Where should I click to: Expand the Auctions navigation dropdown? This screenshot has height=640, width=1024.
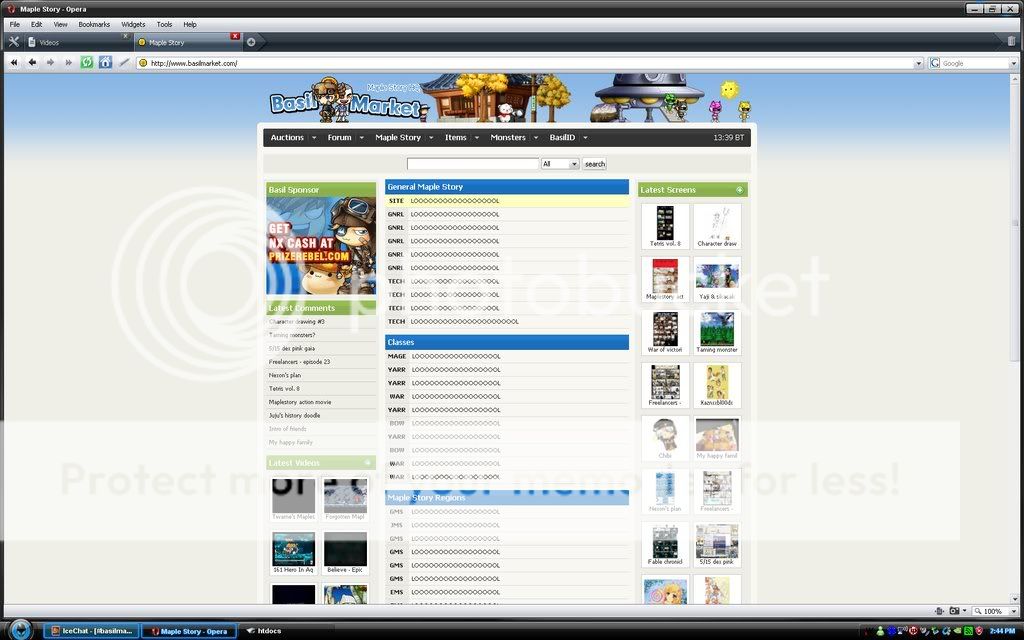tap(314, 138)
